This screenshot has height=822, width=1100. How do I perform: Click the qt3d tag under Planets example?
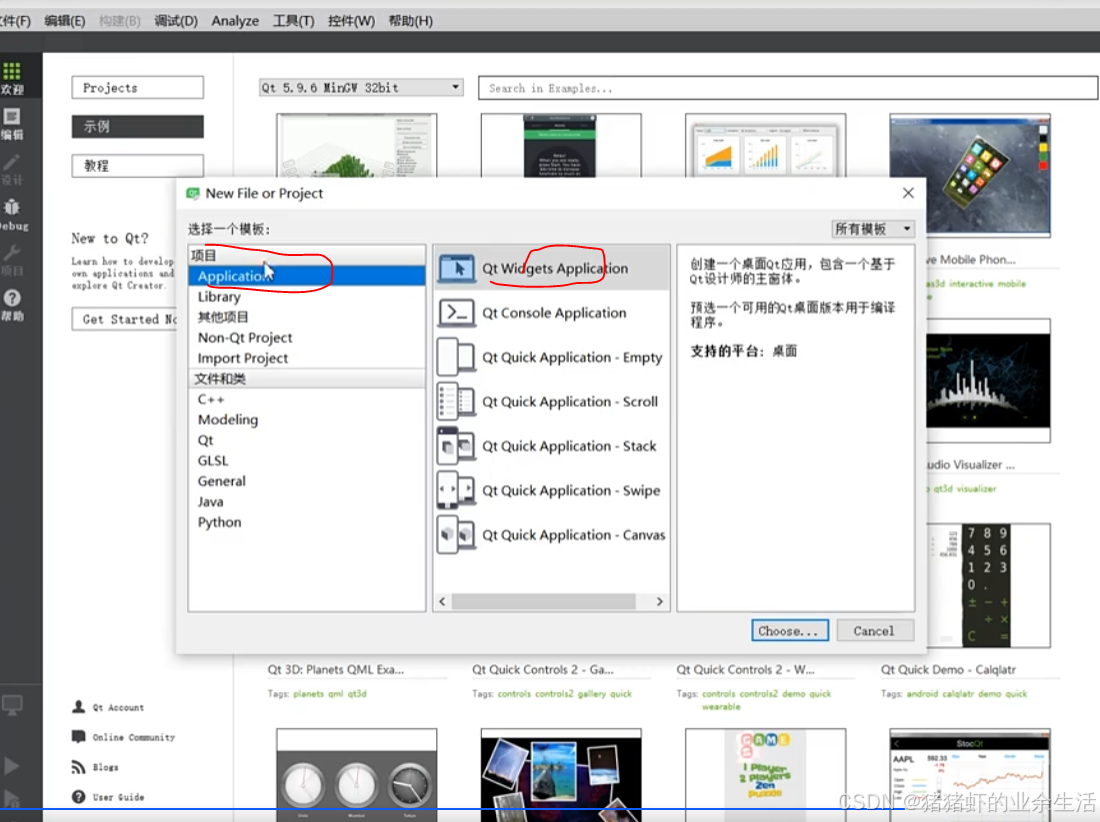tap(357, 694)
